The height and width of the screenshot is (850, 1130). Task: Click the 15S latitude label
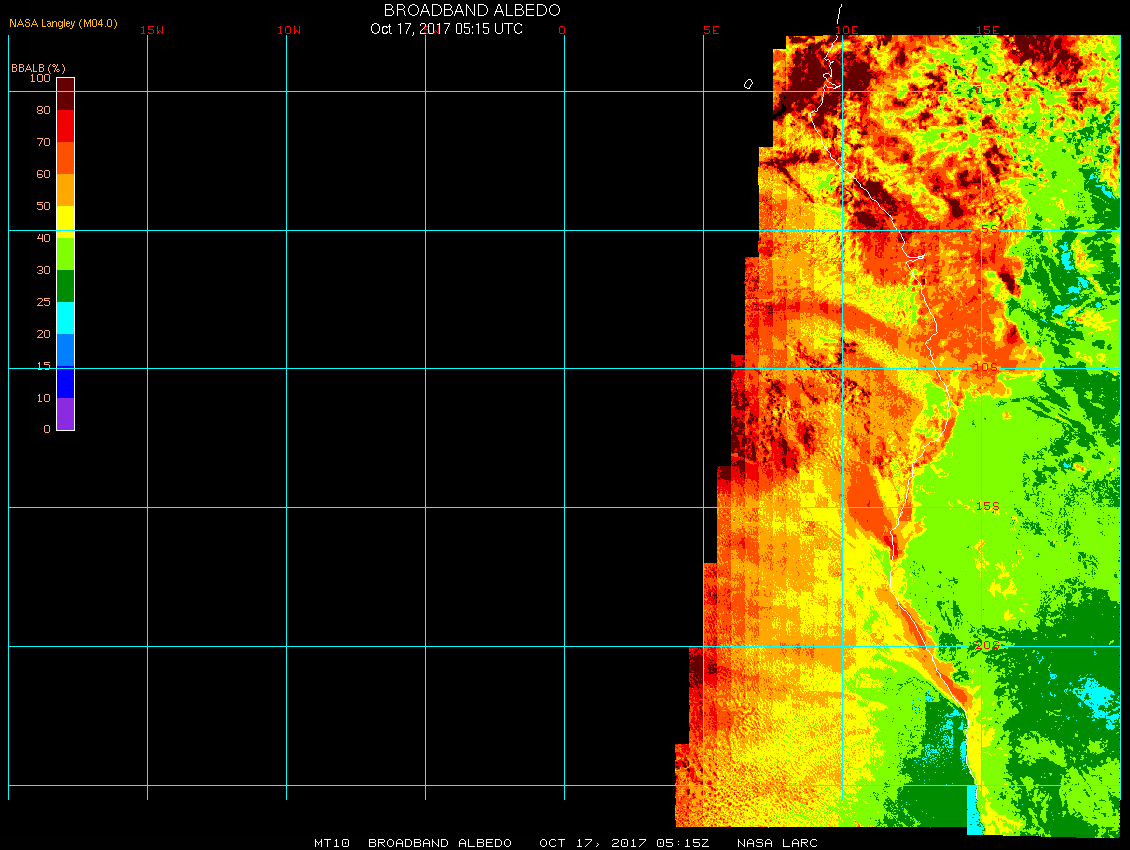click(987, 506)
